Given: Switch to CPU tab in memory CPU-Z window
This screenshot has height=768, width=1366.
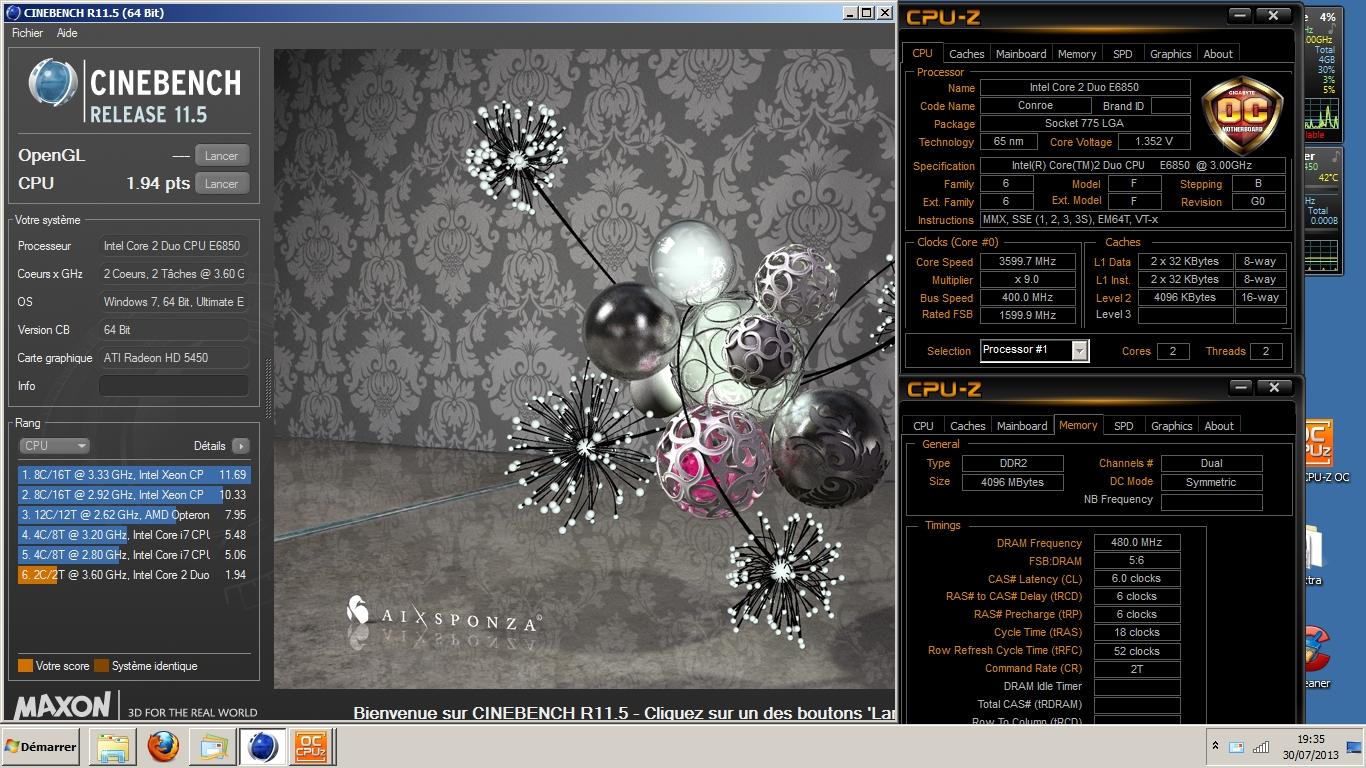Looking at the screenshot, I should [923, 426].
